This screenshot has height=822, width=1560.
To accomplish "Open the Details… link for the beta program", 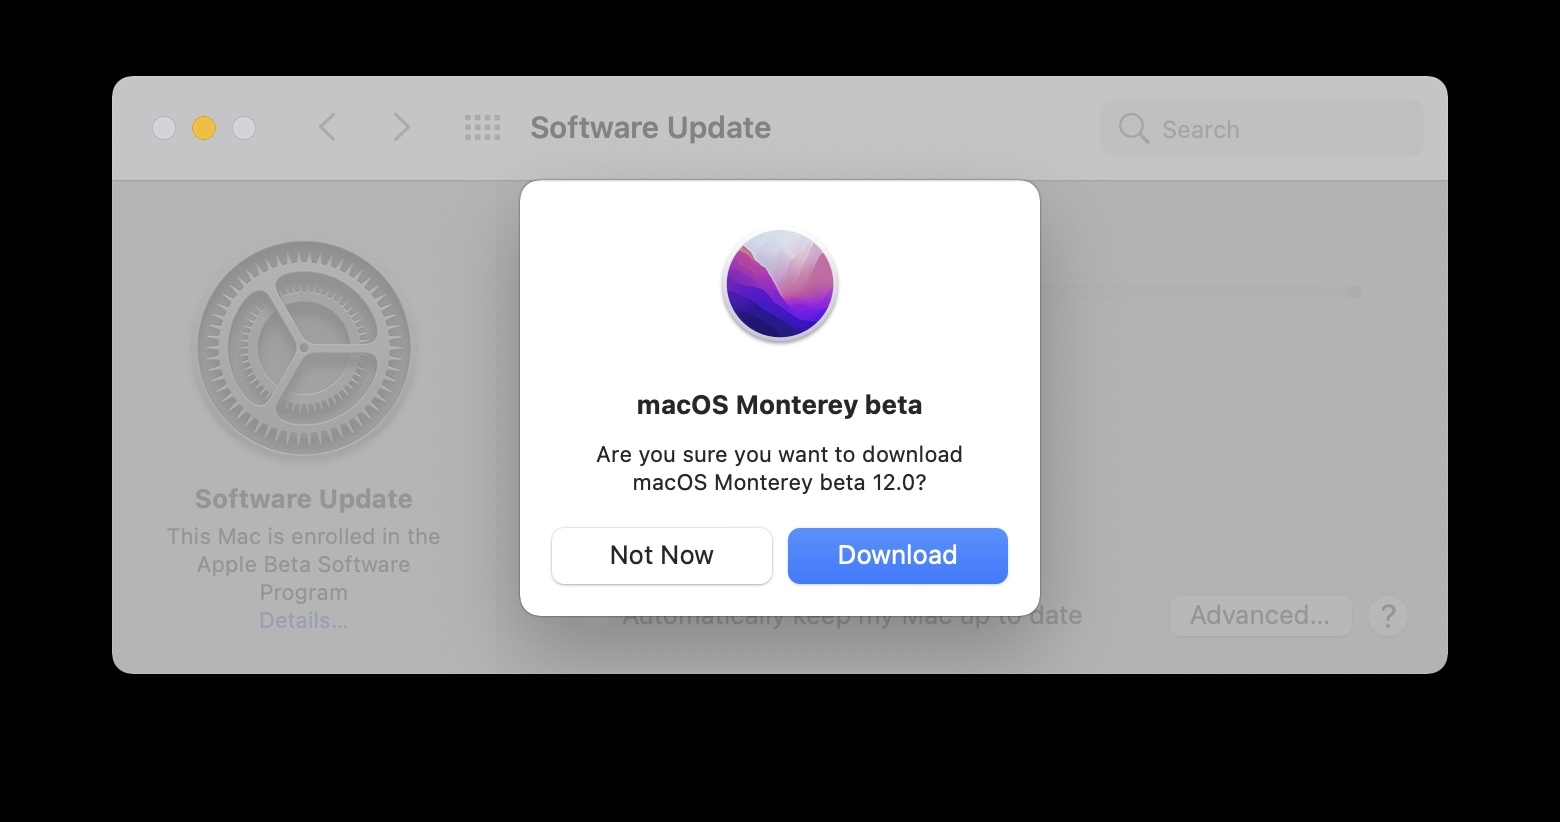I will (303, 621).
